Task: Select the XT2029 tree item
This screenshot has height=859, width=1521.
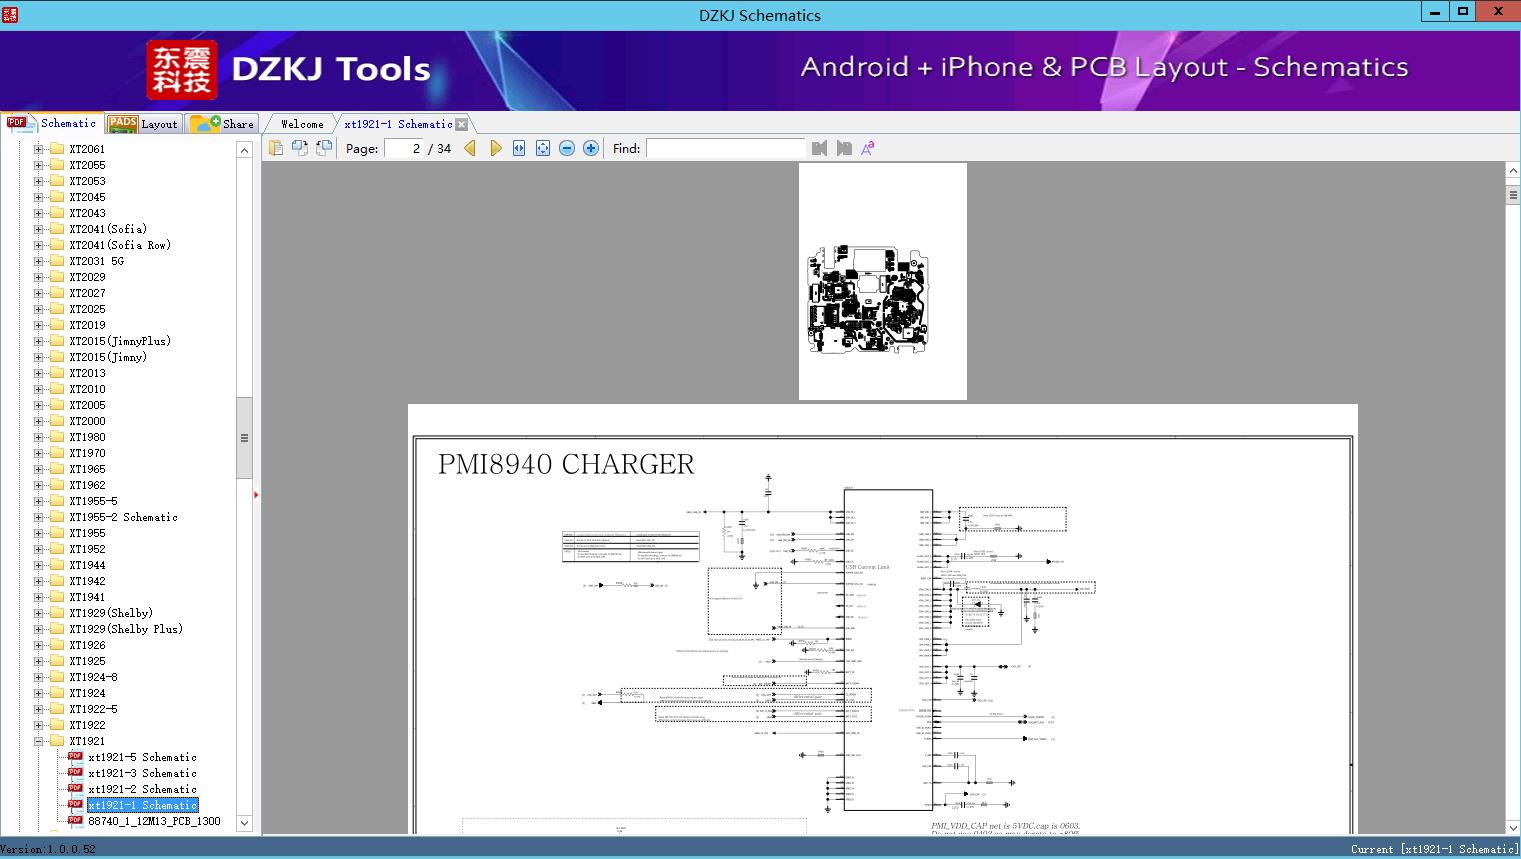Action: [x=87, y=277]
